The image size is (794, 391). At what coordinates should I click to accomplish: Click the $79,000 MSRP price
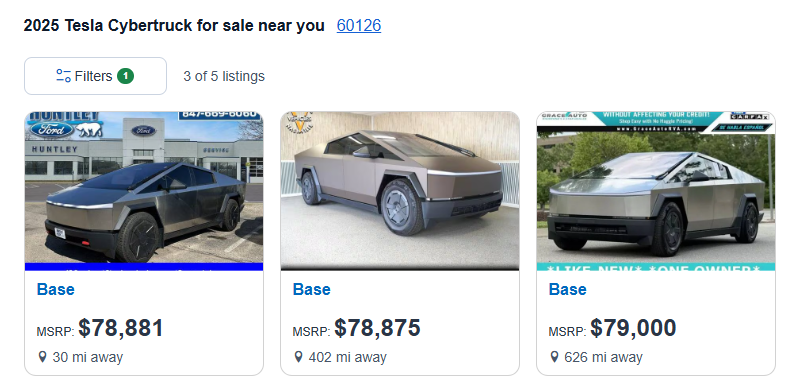click(x=633, y=328)
